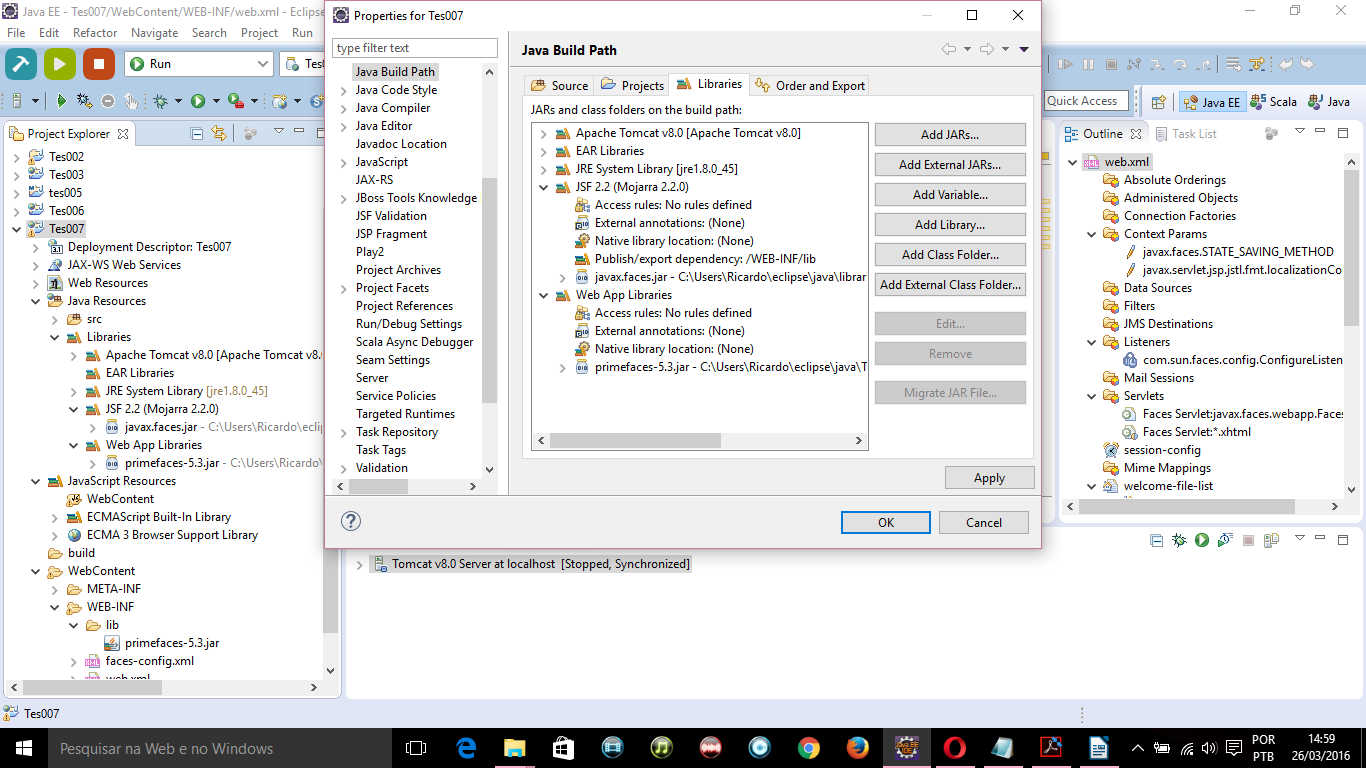Viewport: 1366px width, 768px height.
Task: Click Add External JARs...
Action: click(x=950, y=164)
